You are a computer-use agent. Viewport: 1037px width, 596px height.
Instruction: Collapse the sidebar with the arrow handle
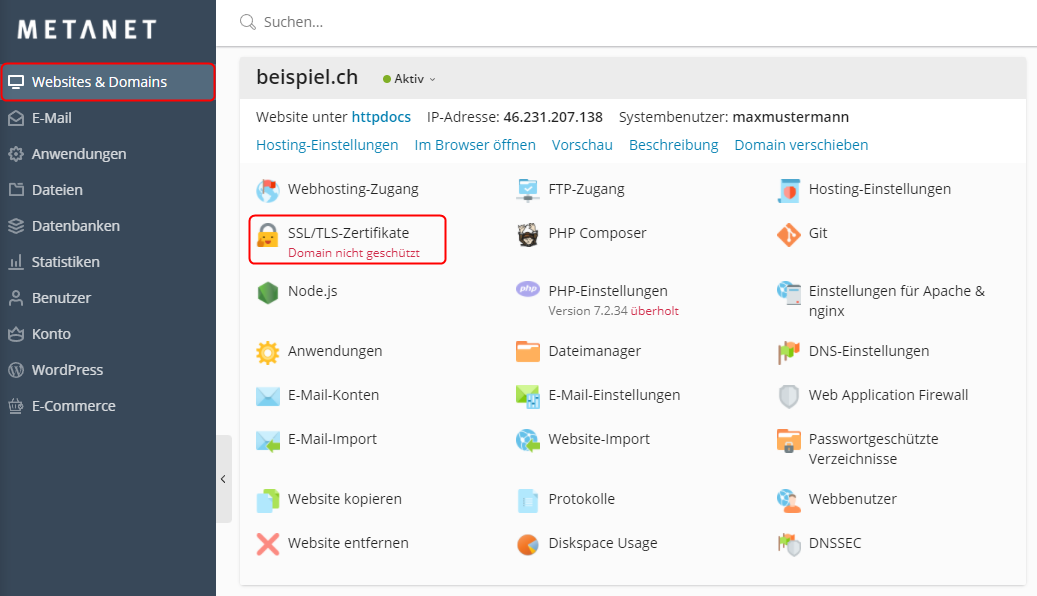click(223, 479)
